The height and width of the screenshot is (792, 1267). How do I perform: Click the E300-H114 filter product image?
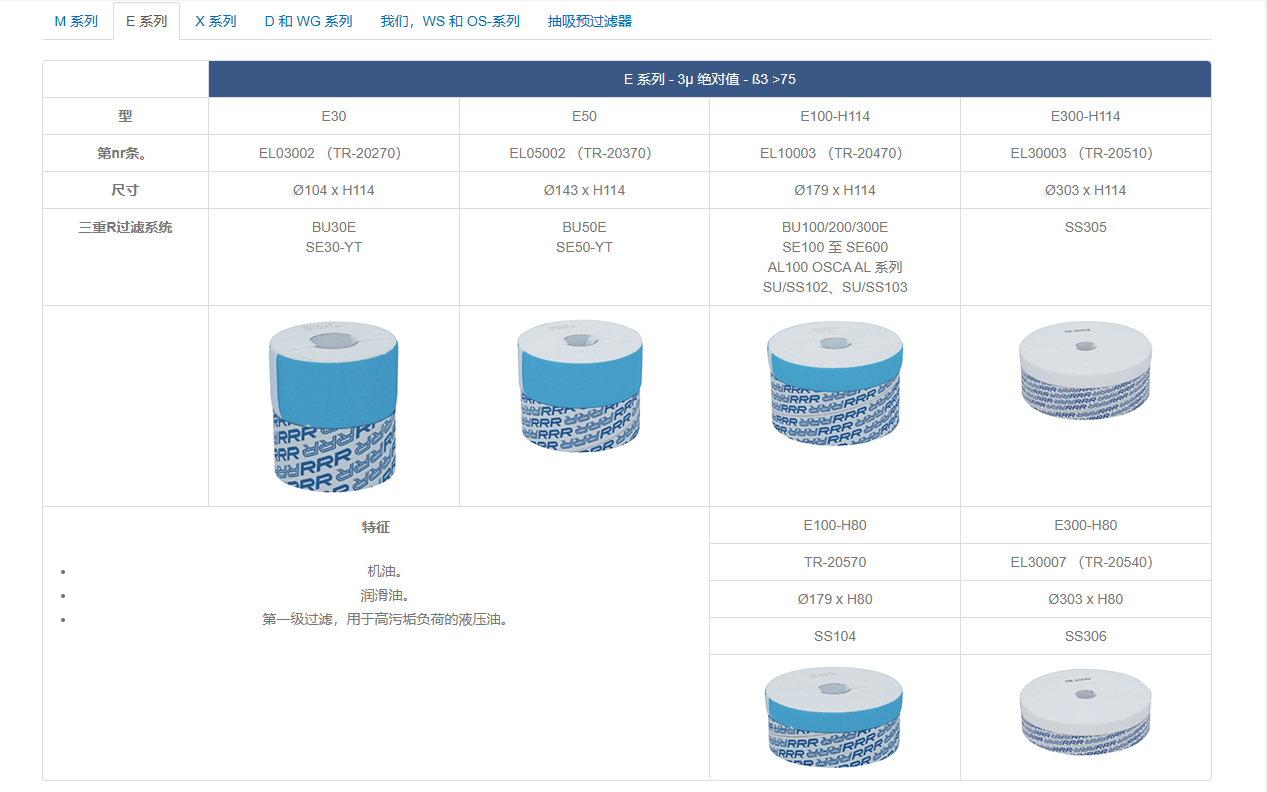(1085, 370)
